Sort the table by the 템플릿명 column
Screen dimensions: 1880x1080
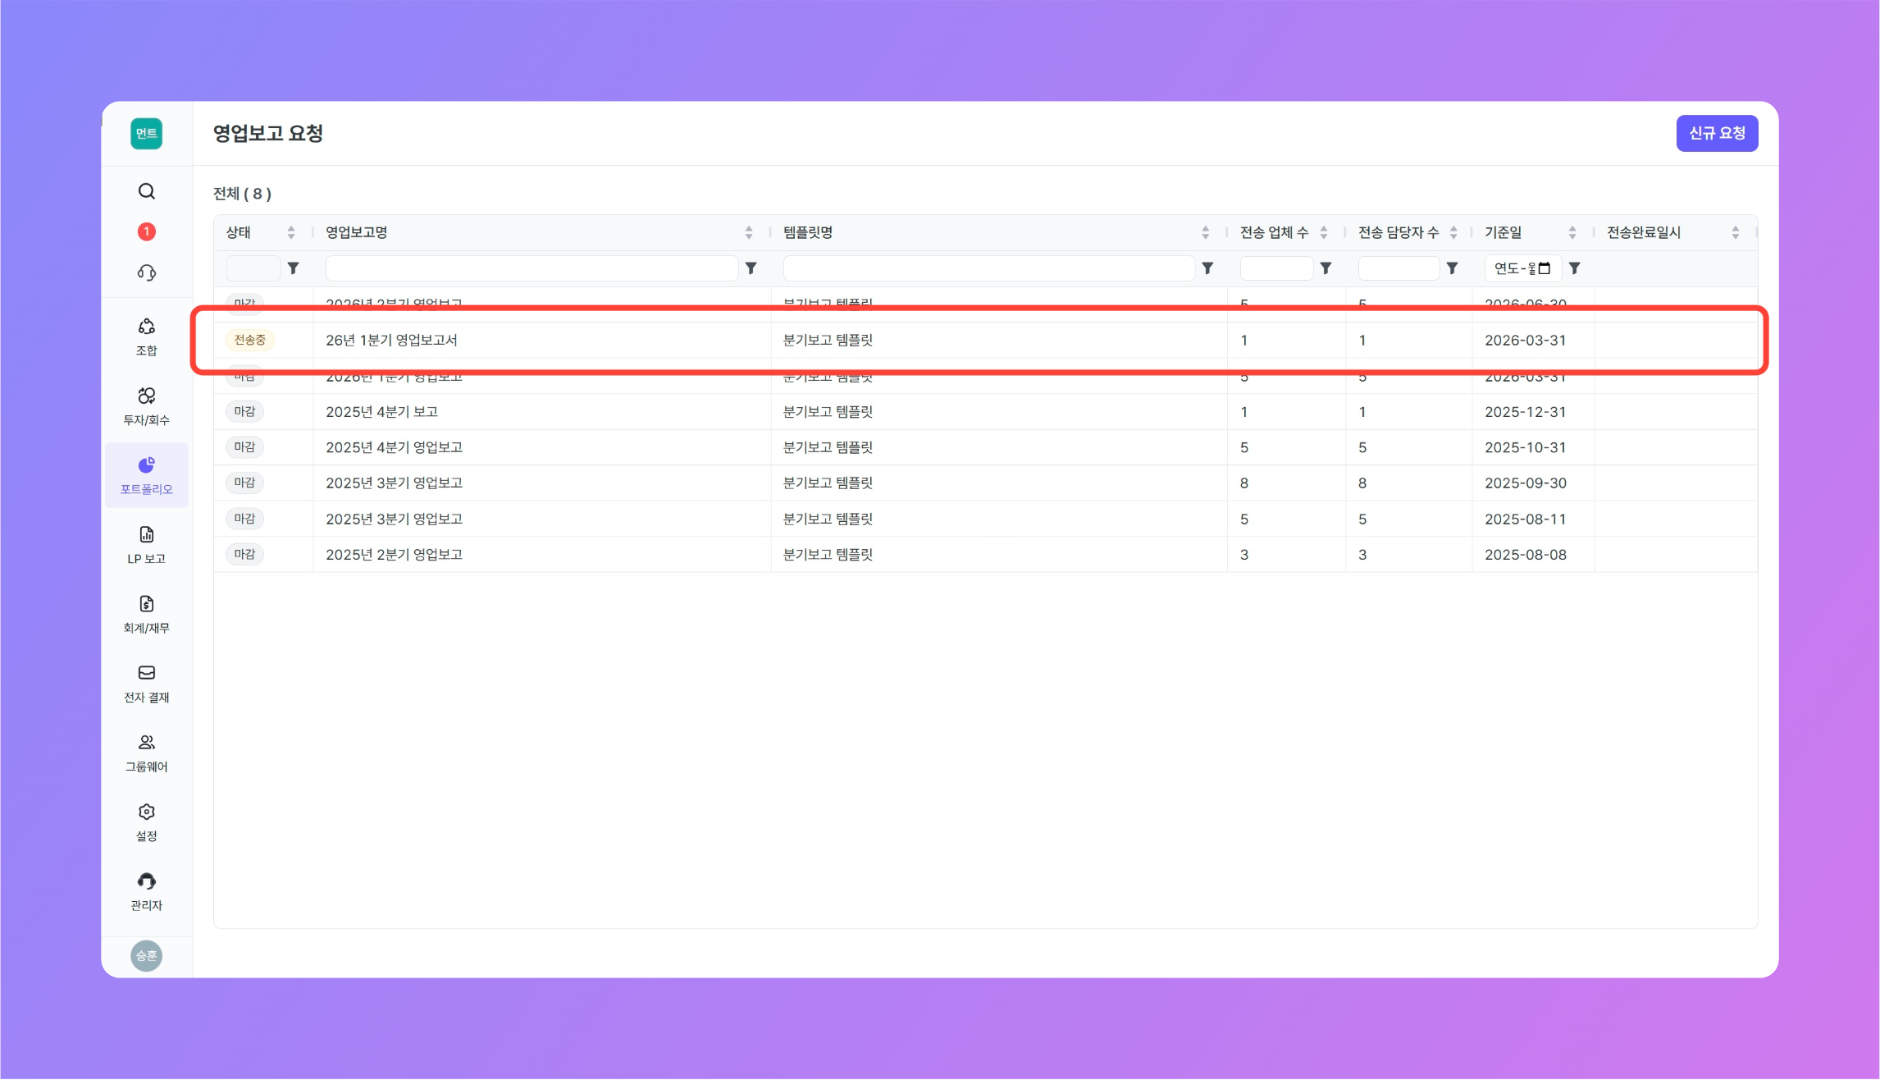1205,233
